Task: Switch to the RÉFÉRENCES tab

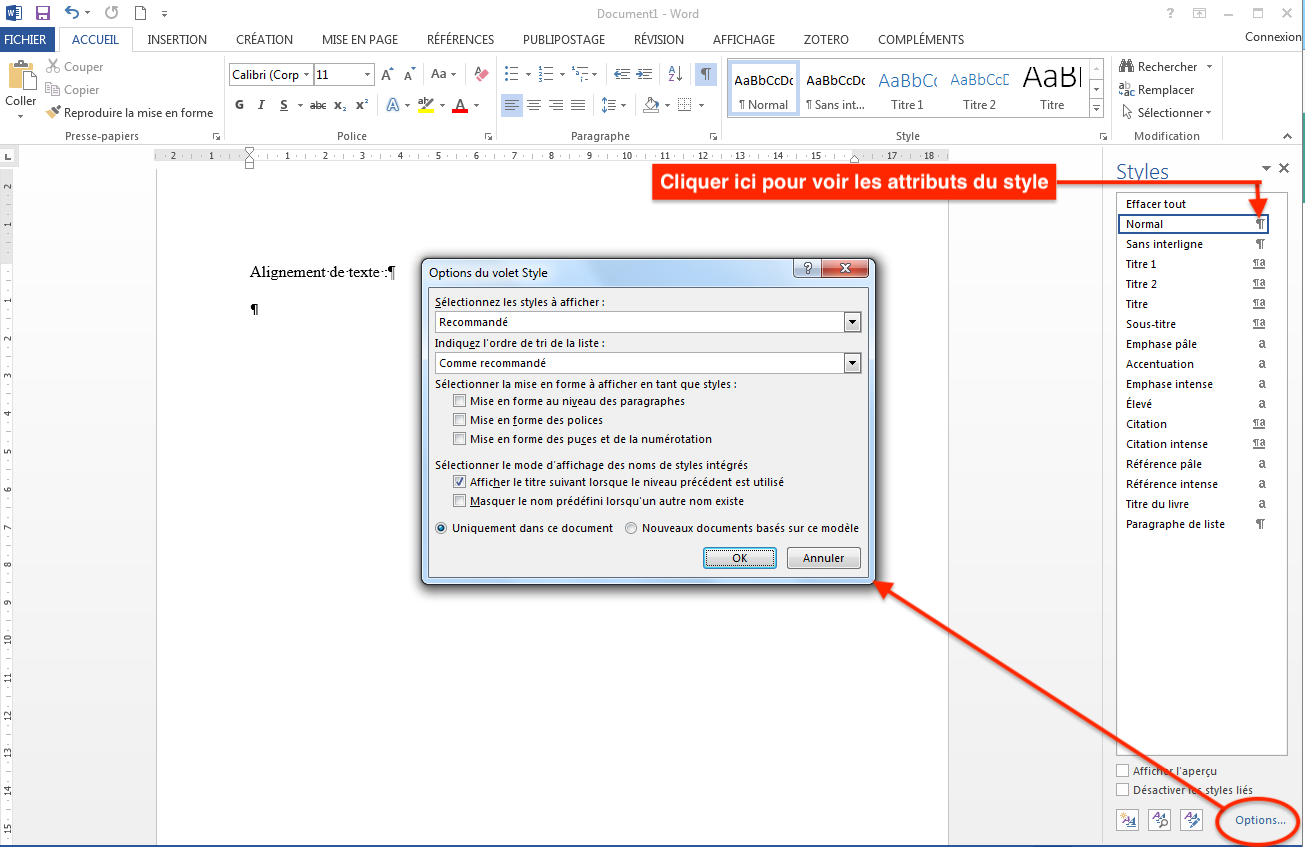Action: tap(460, 40)
